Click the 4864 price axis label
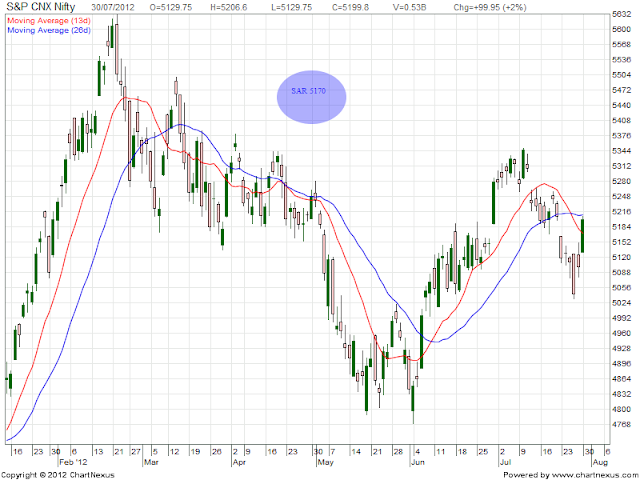This screenshot has height=480, width=640. 622,379
